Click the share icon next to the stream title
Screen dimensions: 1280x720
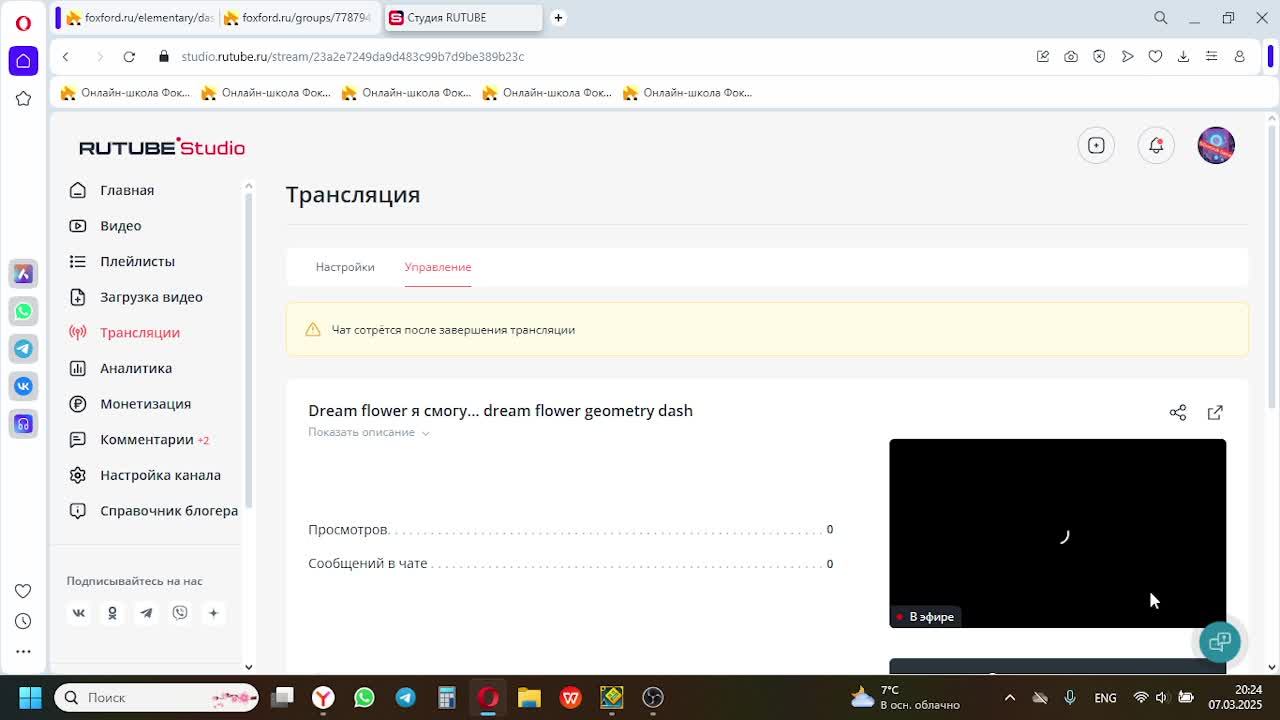(x=1178, y=412)
